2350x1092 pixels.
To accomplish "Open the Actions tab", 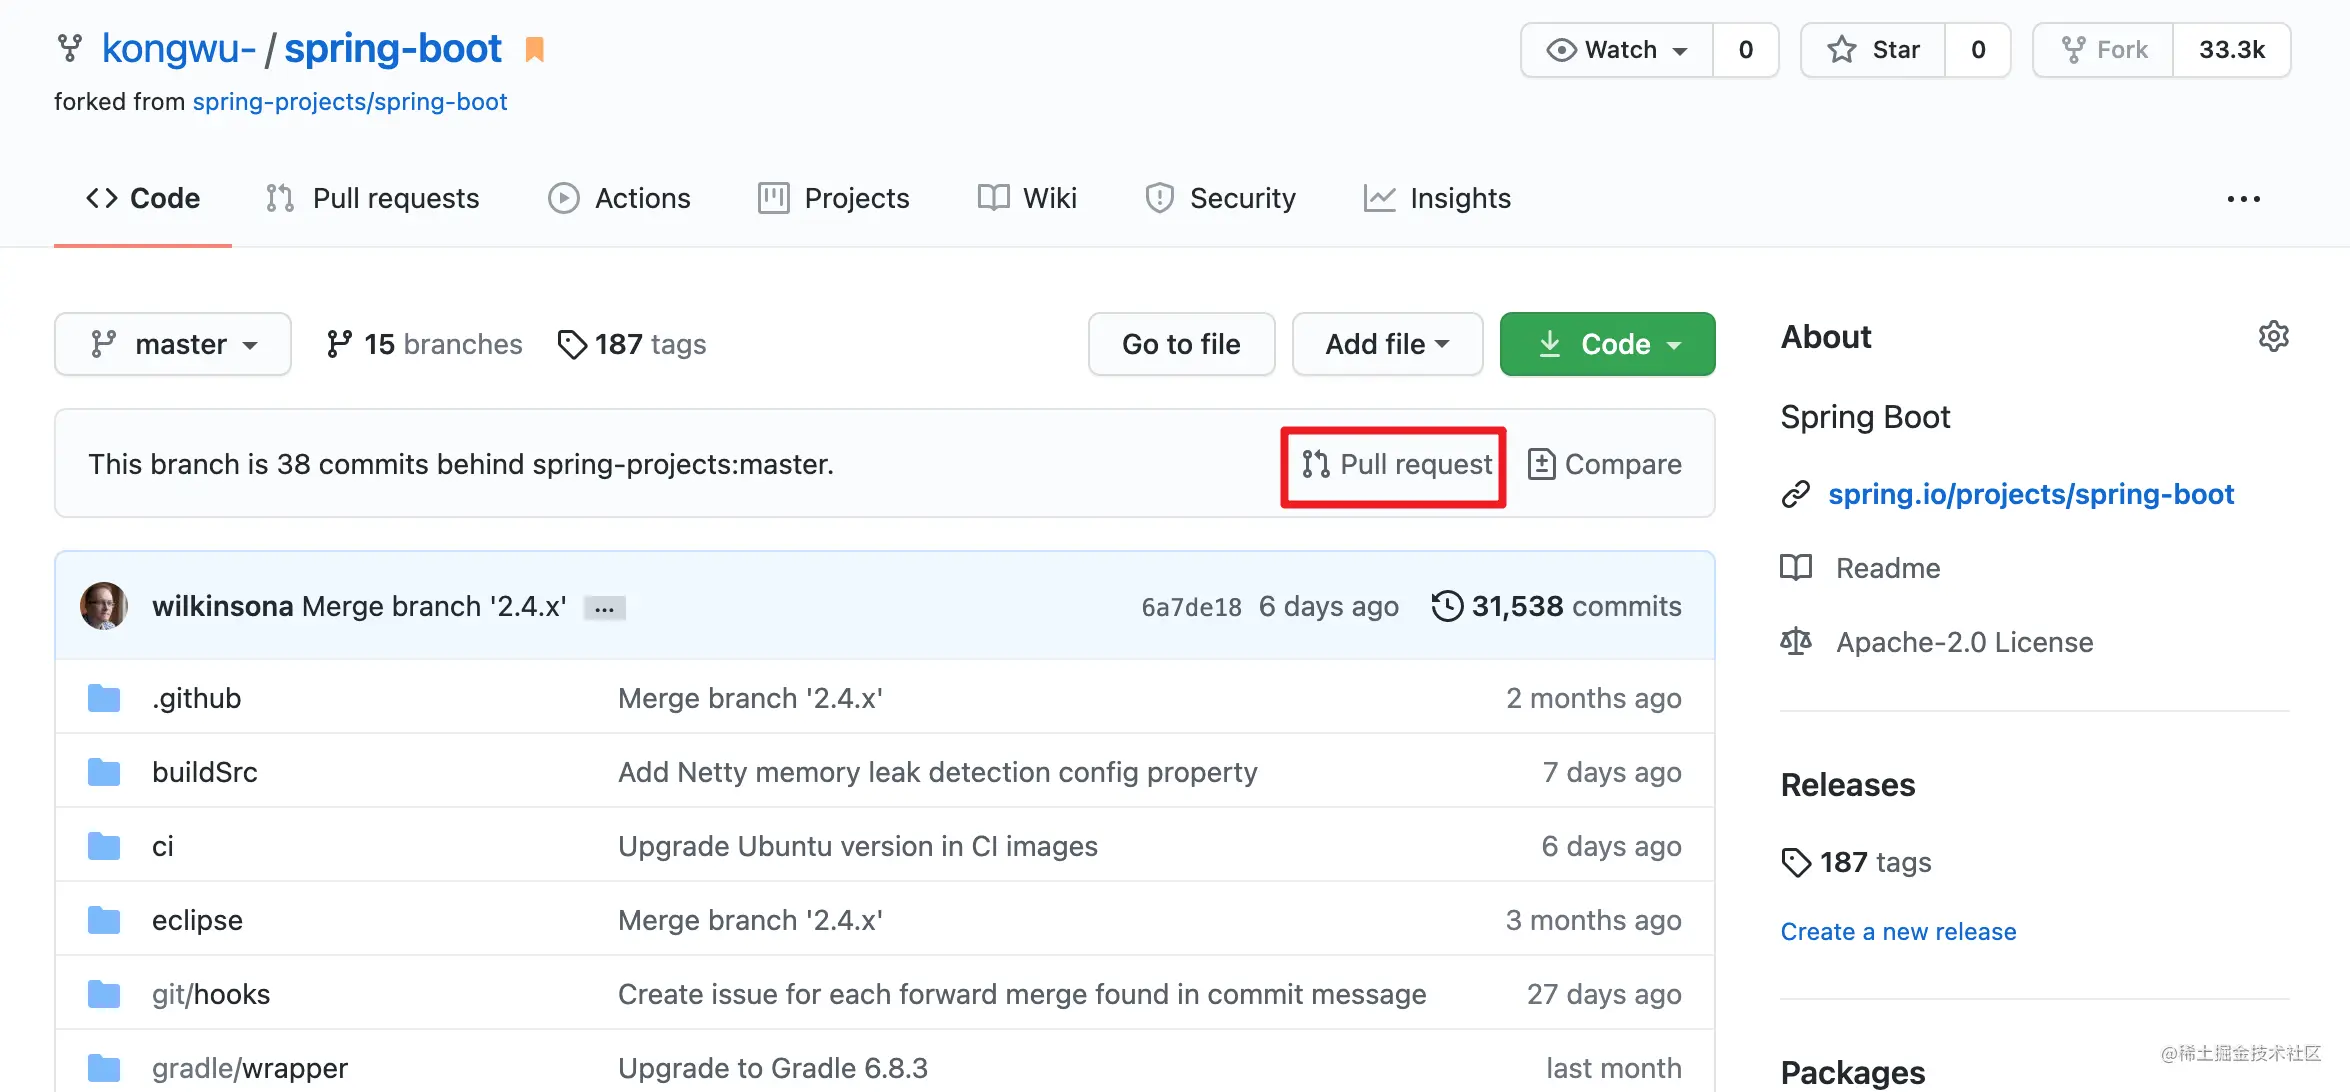I will click(x=619, y=199).
